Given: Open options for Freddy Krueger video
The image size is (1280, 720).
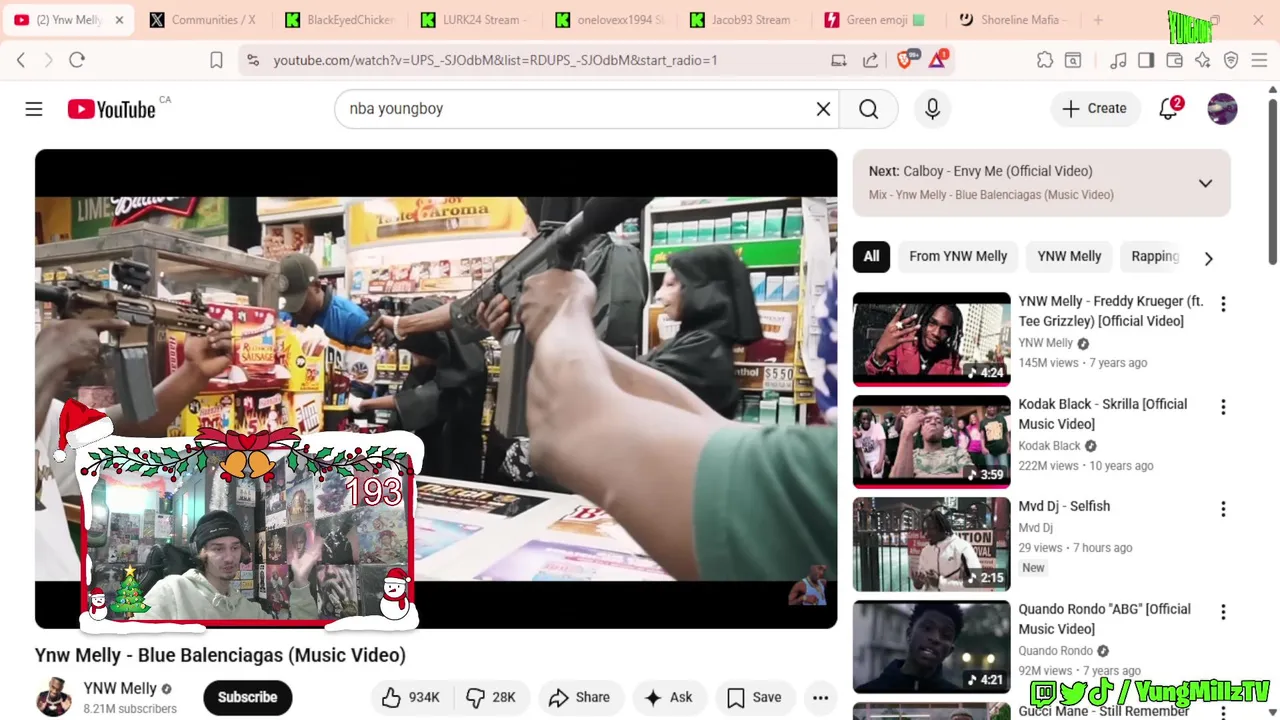Looking at the screenshot, I should coord(1222,304).
